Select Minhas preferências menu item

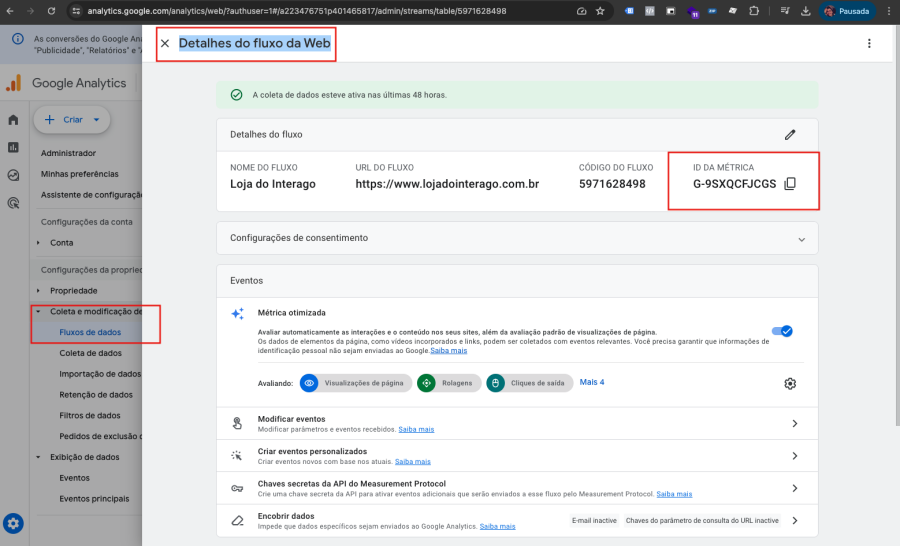[x=80, y=174]
